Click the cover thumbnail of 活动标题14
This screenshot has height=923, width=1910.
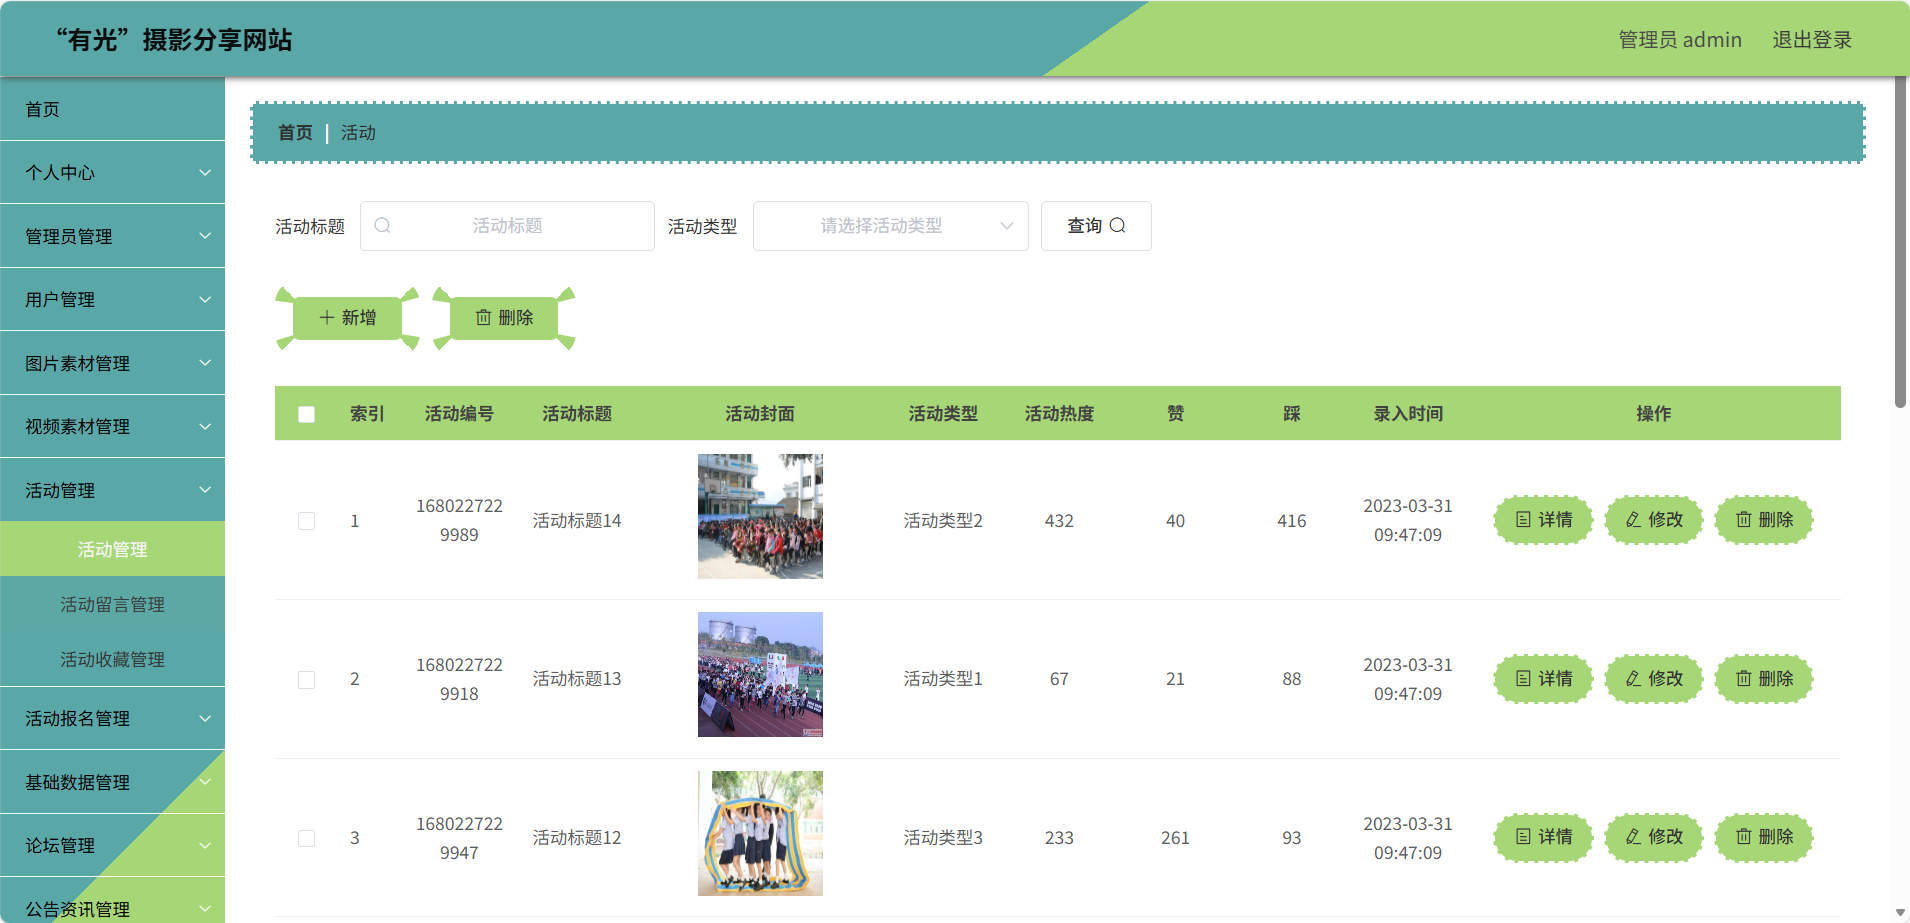click(x=760, y=516)
